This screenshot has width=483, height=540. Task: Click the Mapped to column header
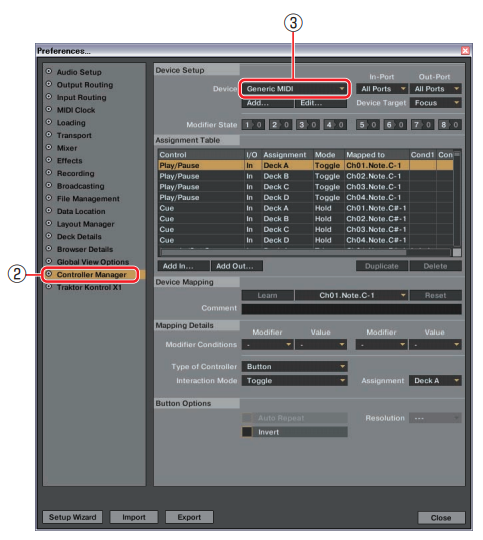pyautogui.click(x=377, y=155)
